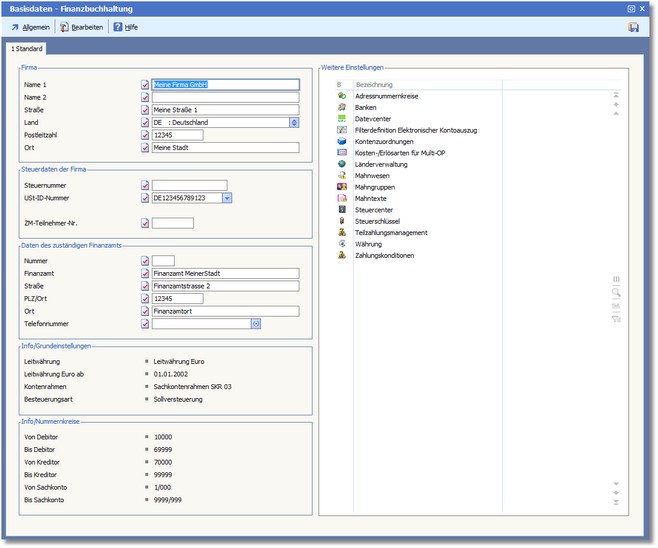The image size is (658, 548).
Task: Click the Mahngruppen icon
Action: click(343, 187)
